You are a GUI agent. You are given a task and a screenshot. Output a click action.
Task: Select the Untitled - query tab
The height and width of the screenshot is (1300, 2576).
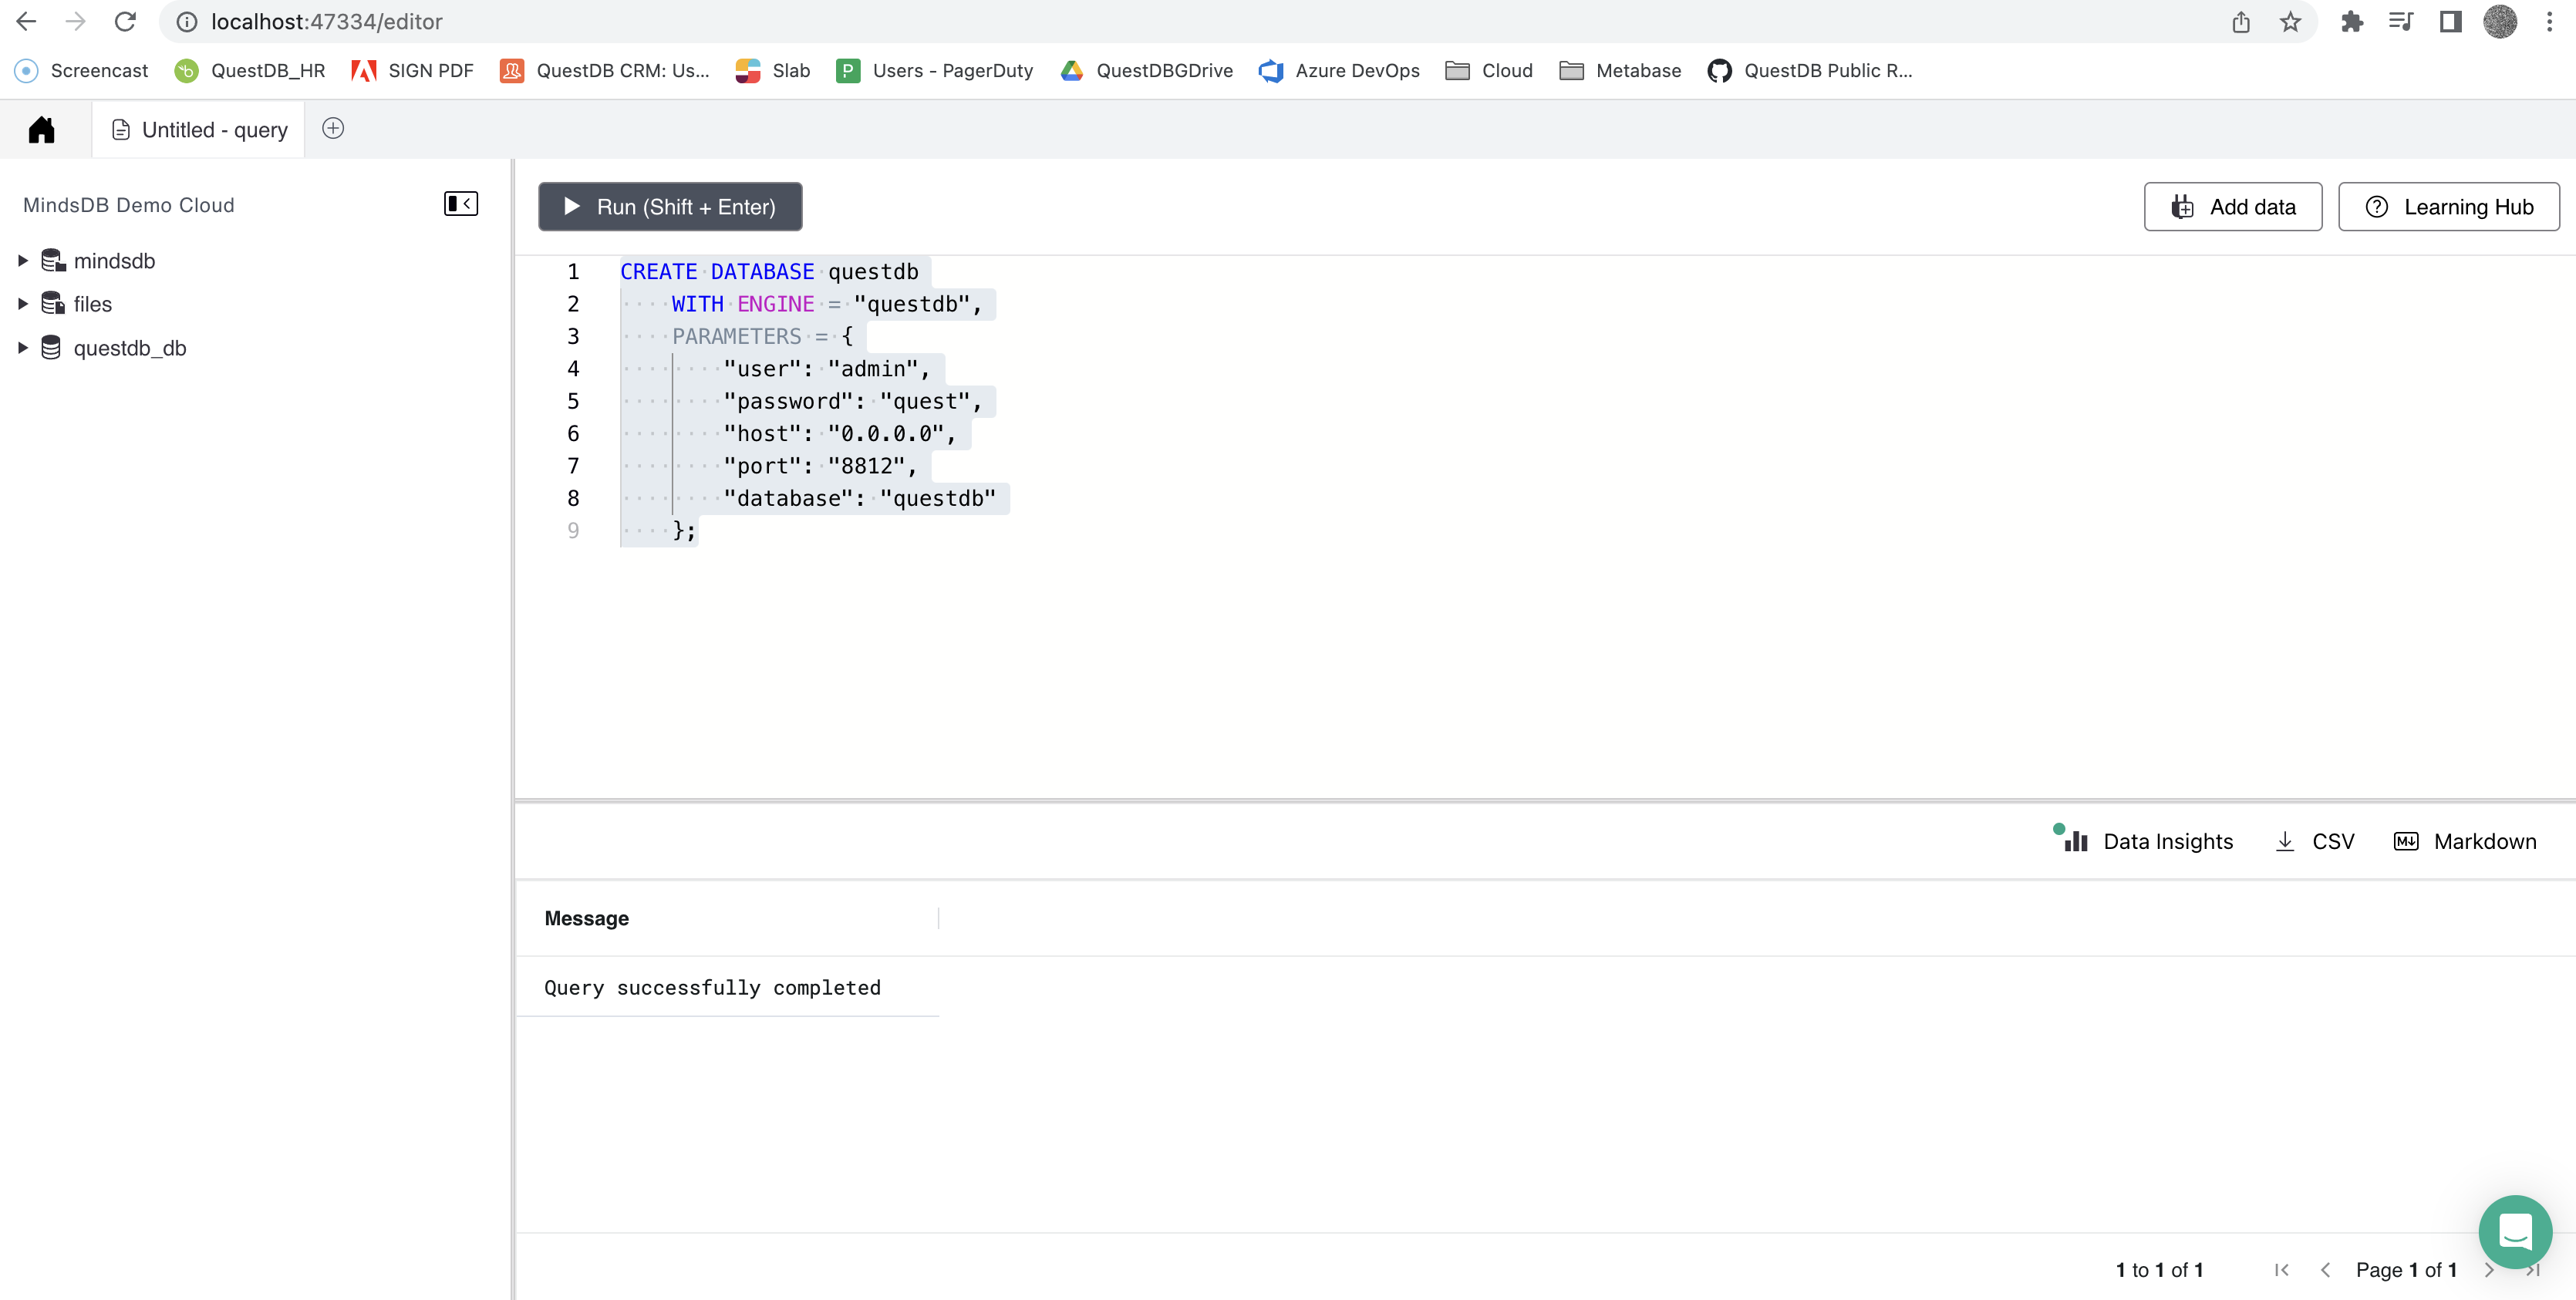pos(200,130)
